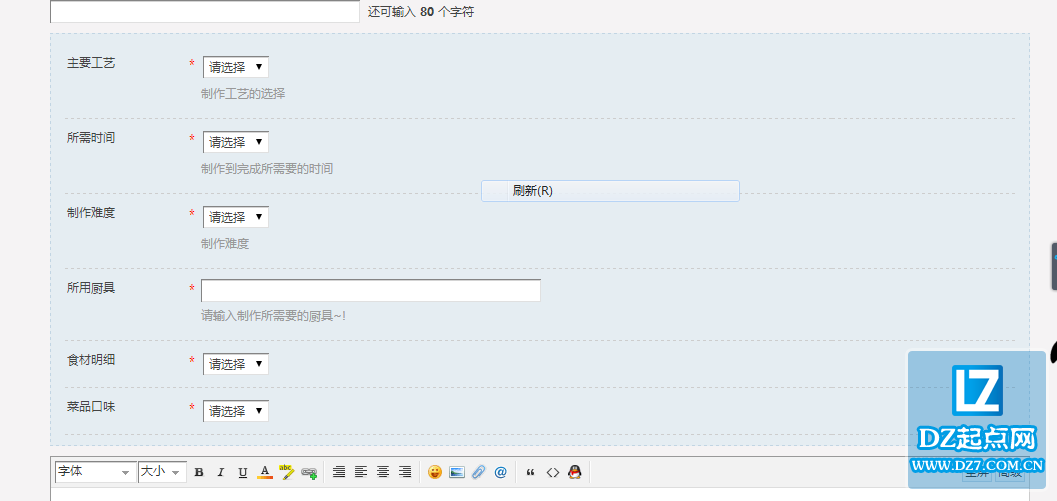
Task: Toggle underline formatting in editor toolbar
Action: [x=243, y=473]
